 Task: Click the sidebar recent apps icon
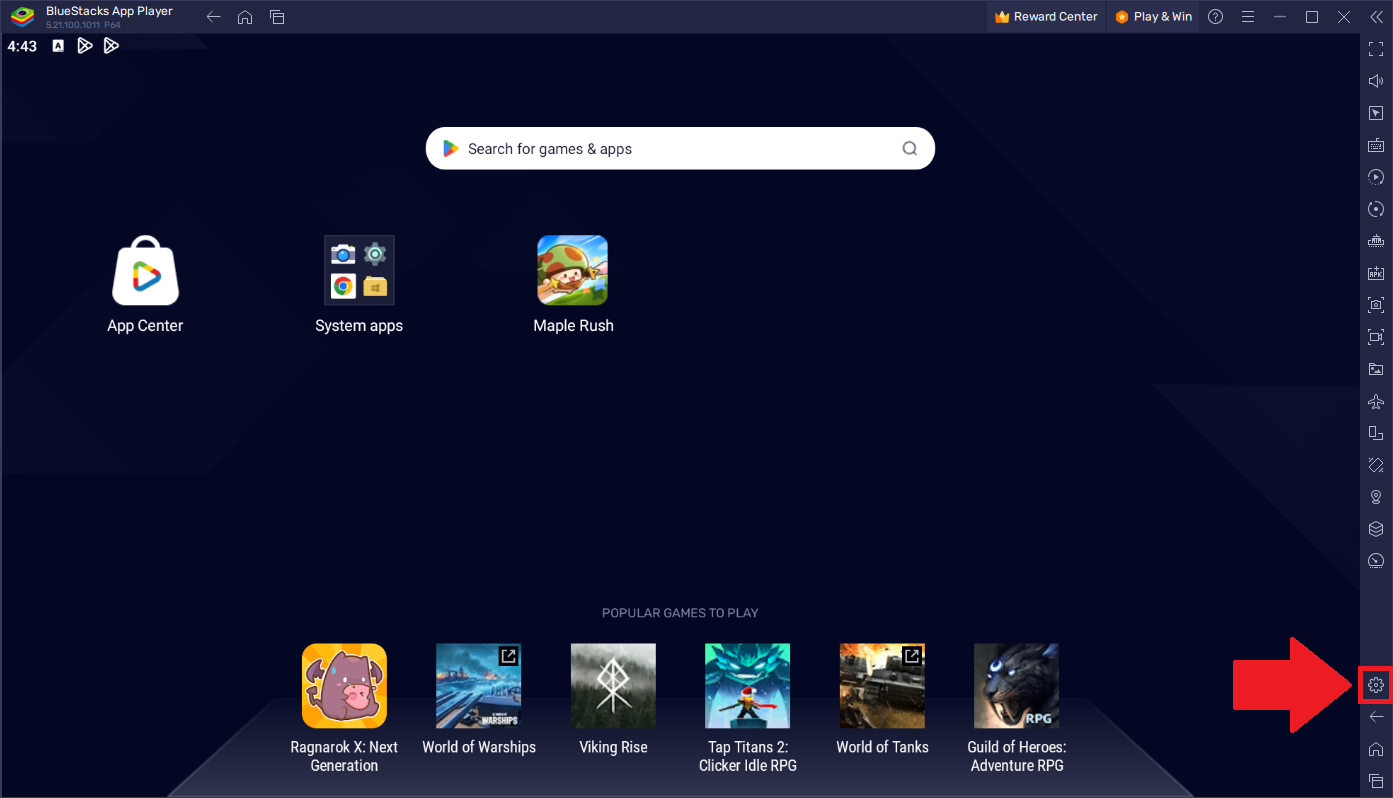click(1376, 780)
